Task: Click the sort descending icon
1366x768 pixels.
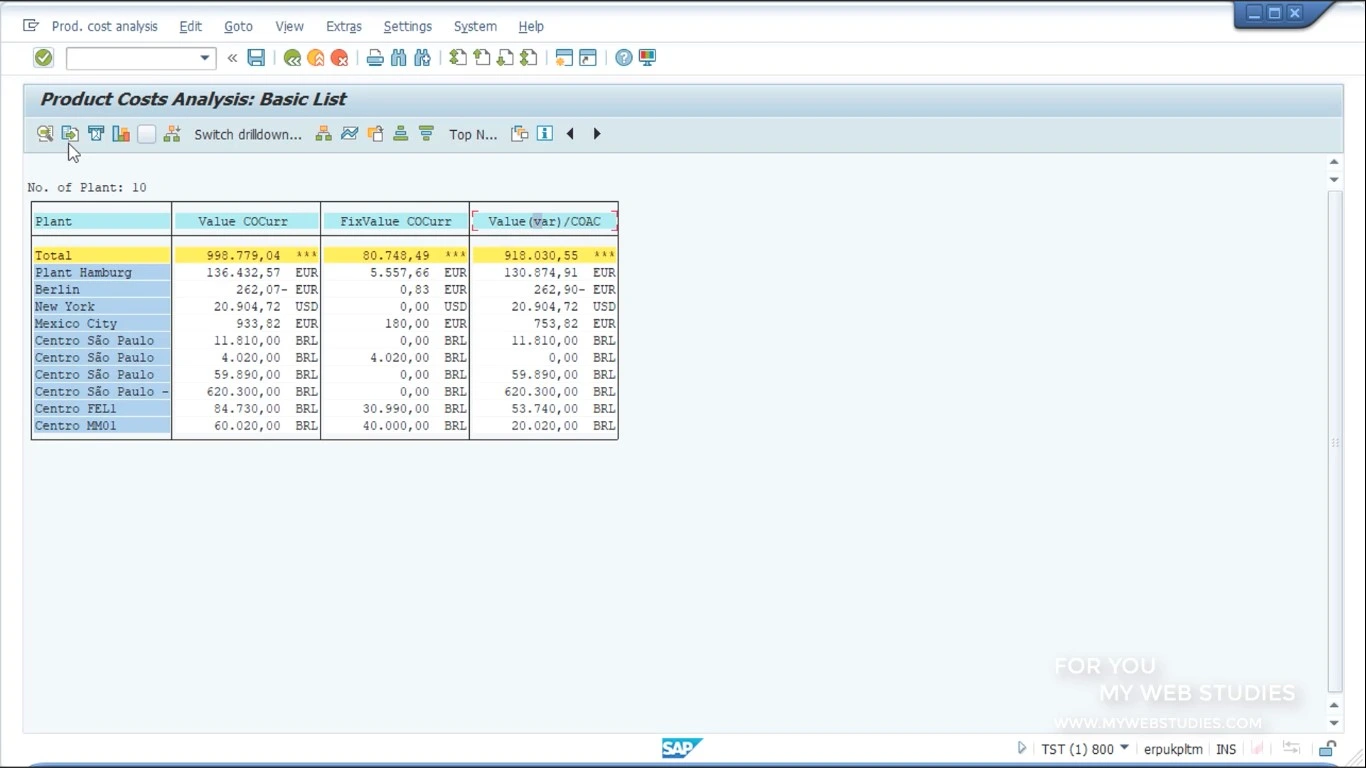Action: click(426, 134)
